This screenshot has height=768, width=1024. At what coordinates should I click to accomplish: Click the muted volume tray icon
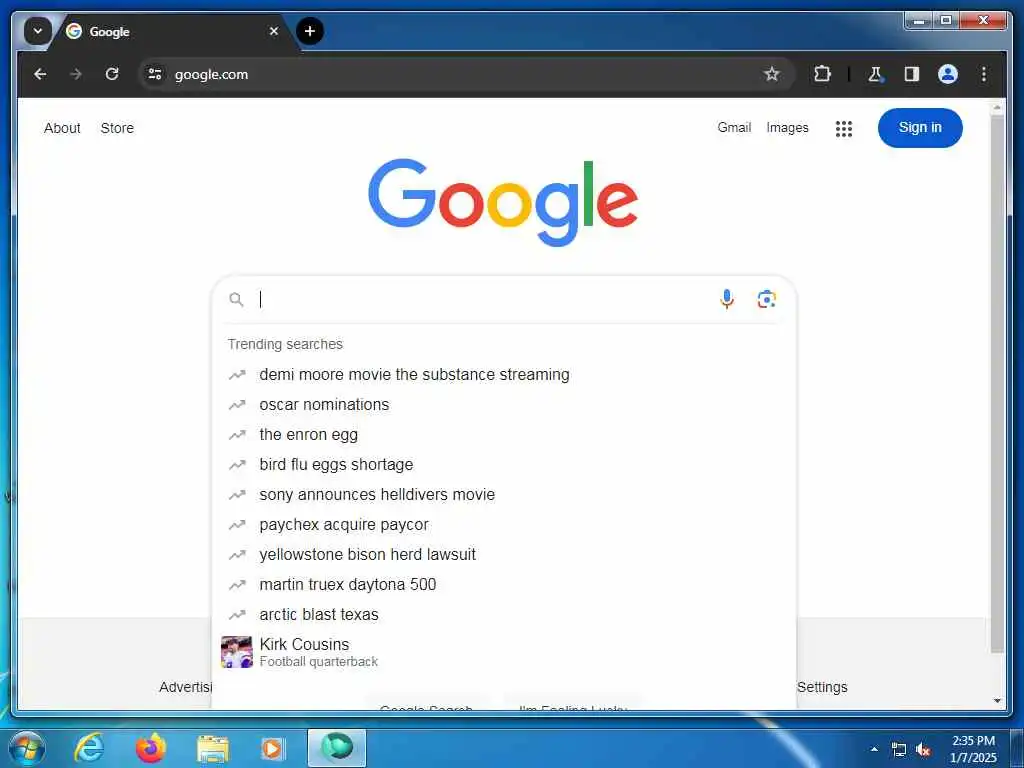click(923, 750)
